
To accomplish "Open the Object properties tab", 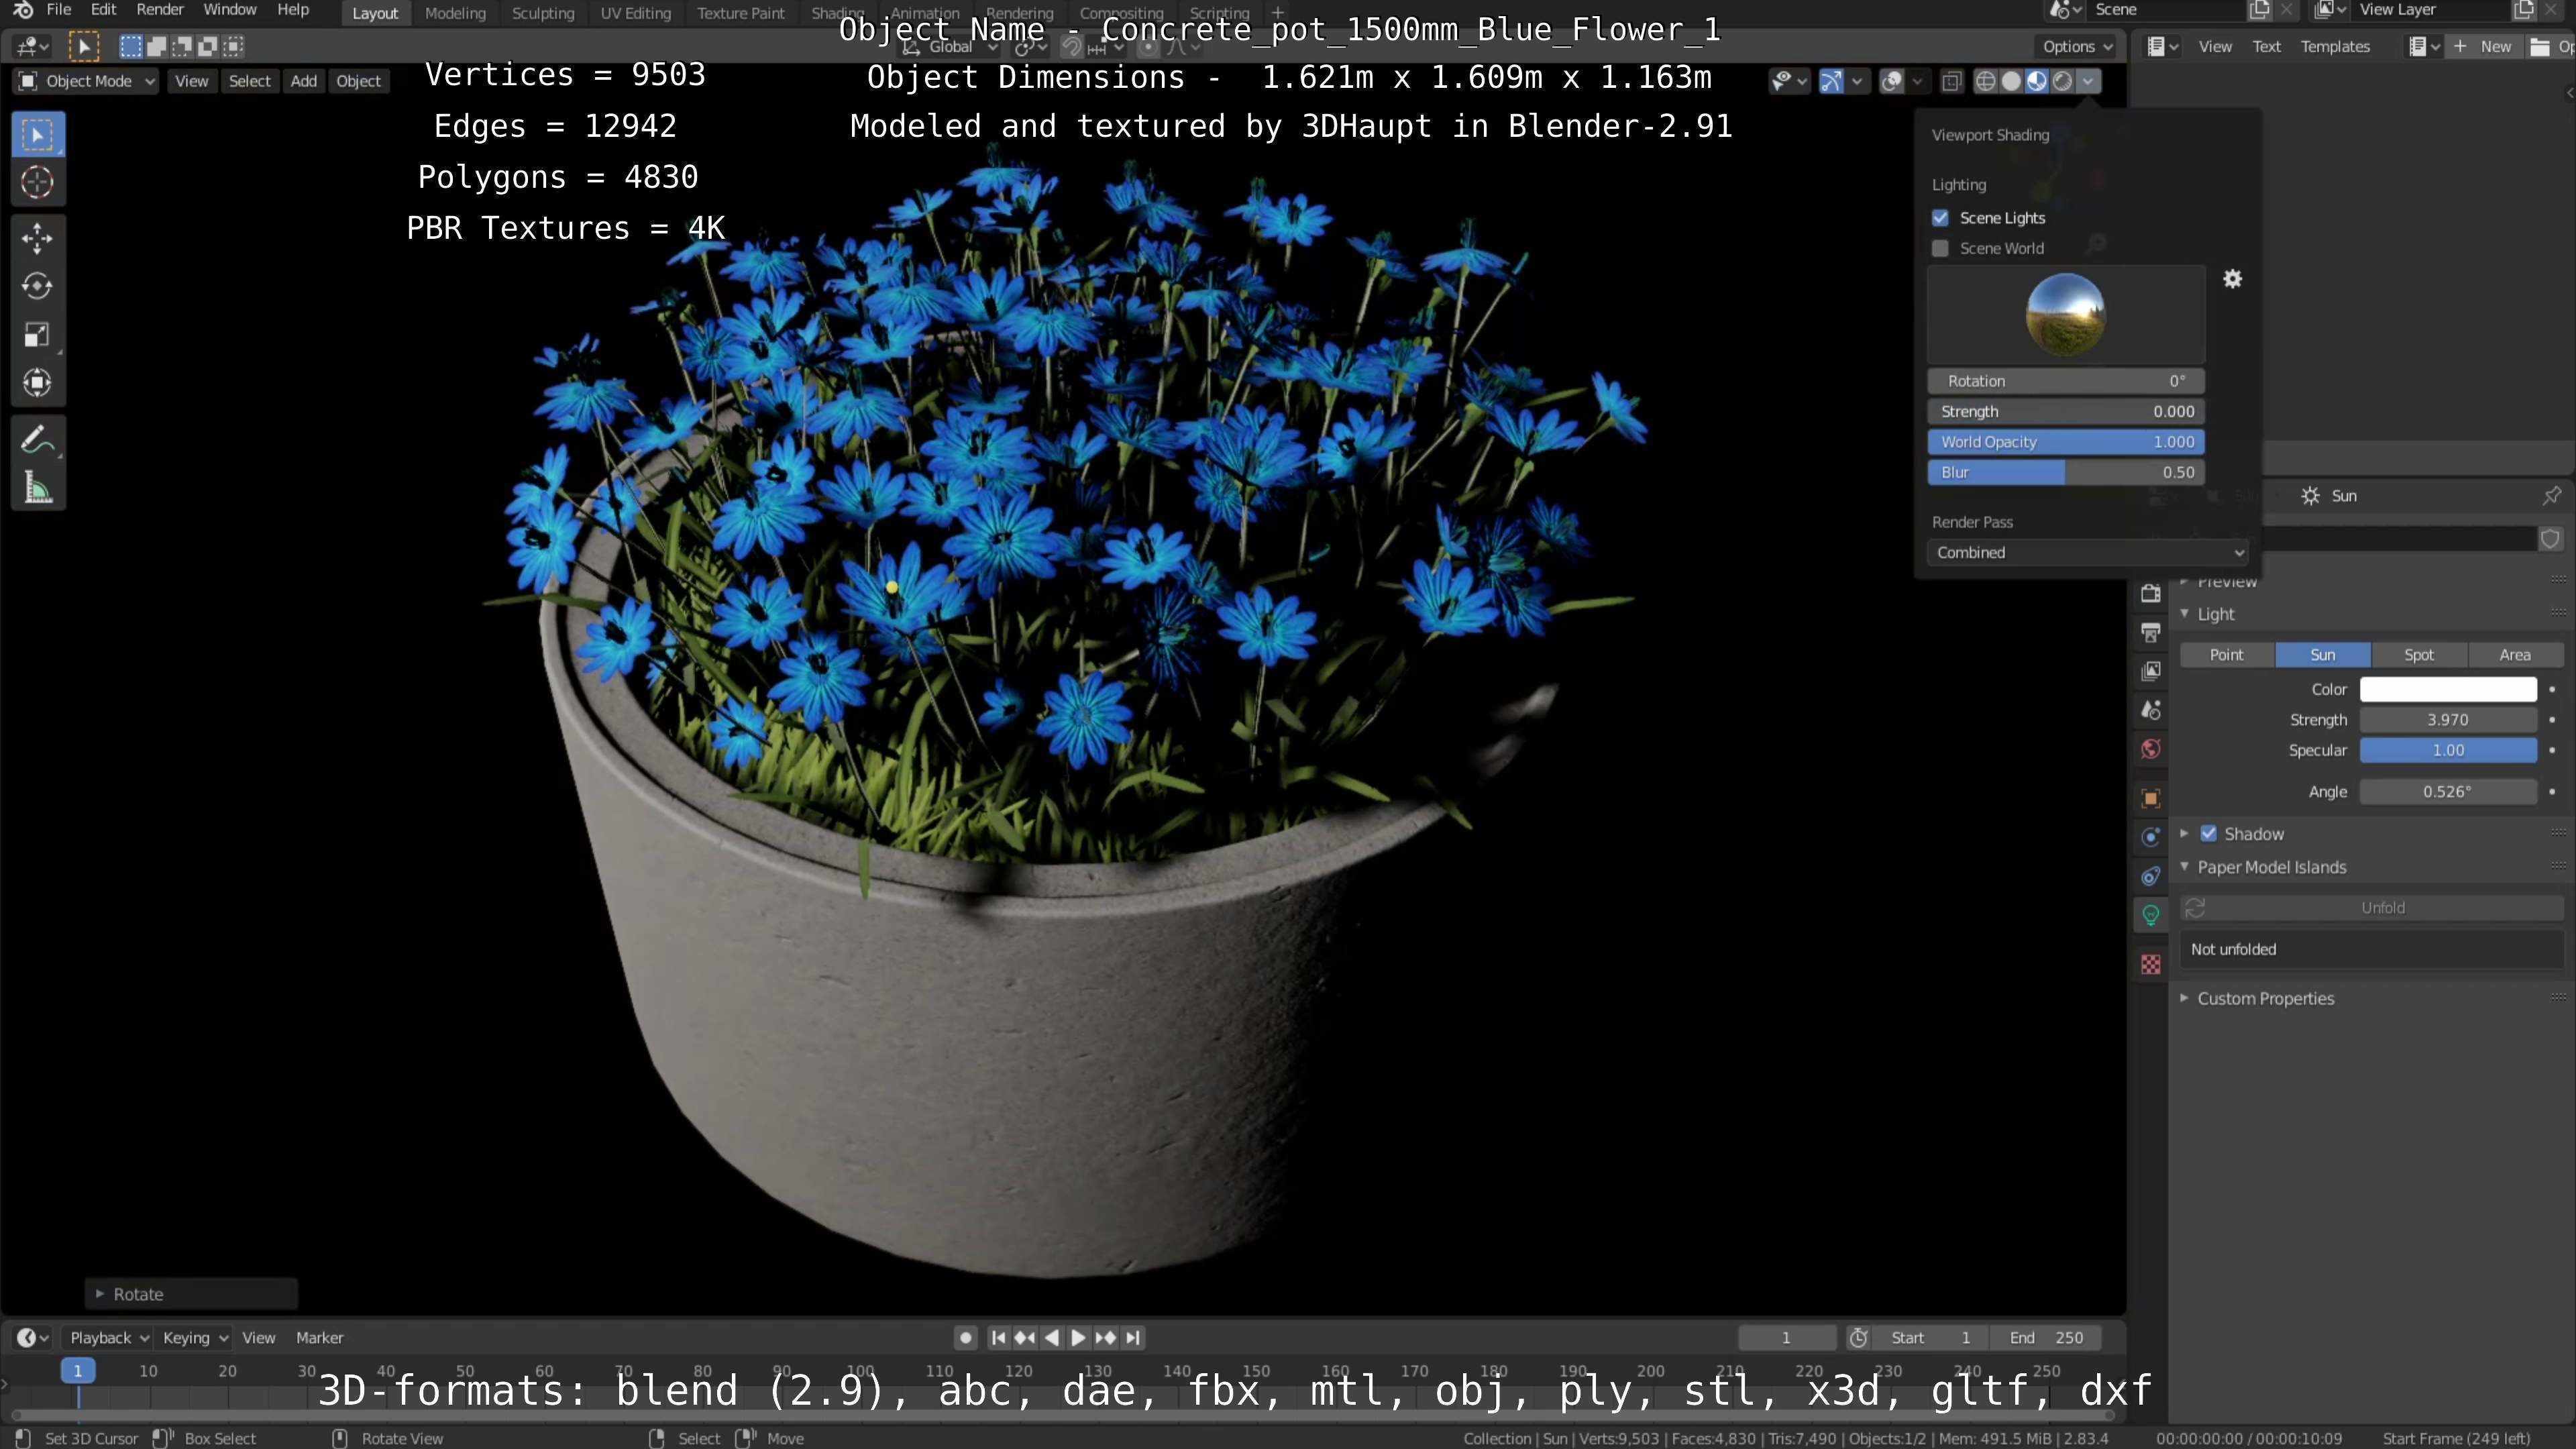I will tap(2151, 798).
